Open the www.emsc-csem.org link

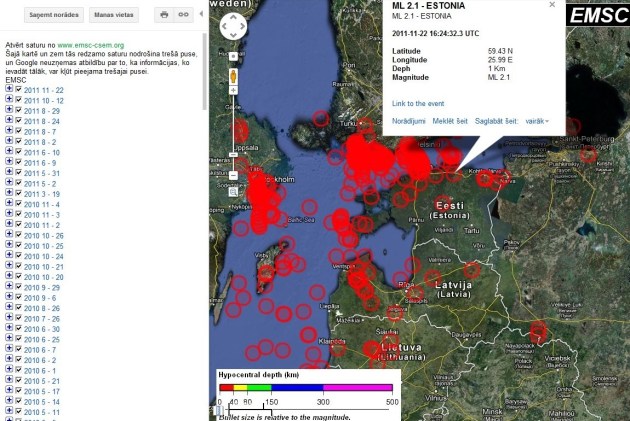90,46
